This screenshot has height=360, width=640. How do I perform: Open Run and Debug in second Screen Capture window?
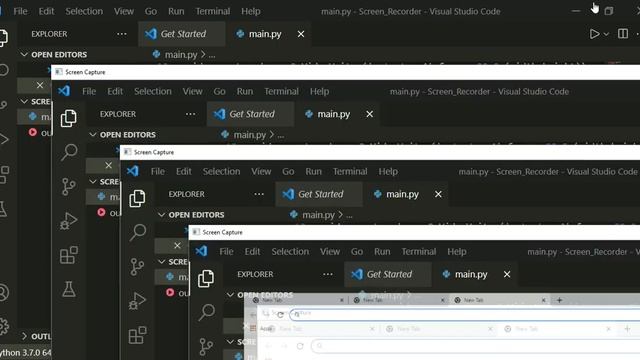point(137,301)
